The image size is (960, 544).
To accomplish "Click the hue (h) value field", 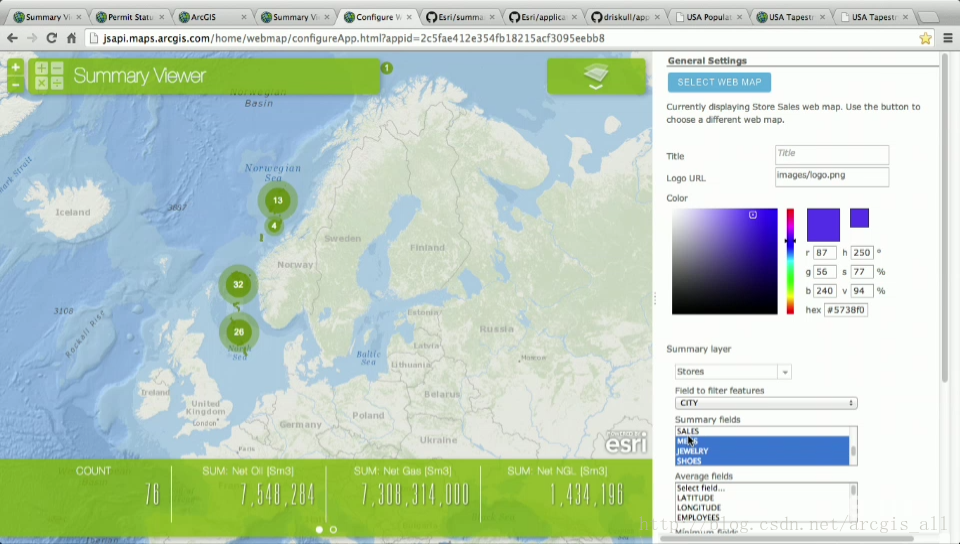I will point(861,252).
